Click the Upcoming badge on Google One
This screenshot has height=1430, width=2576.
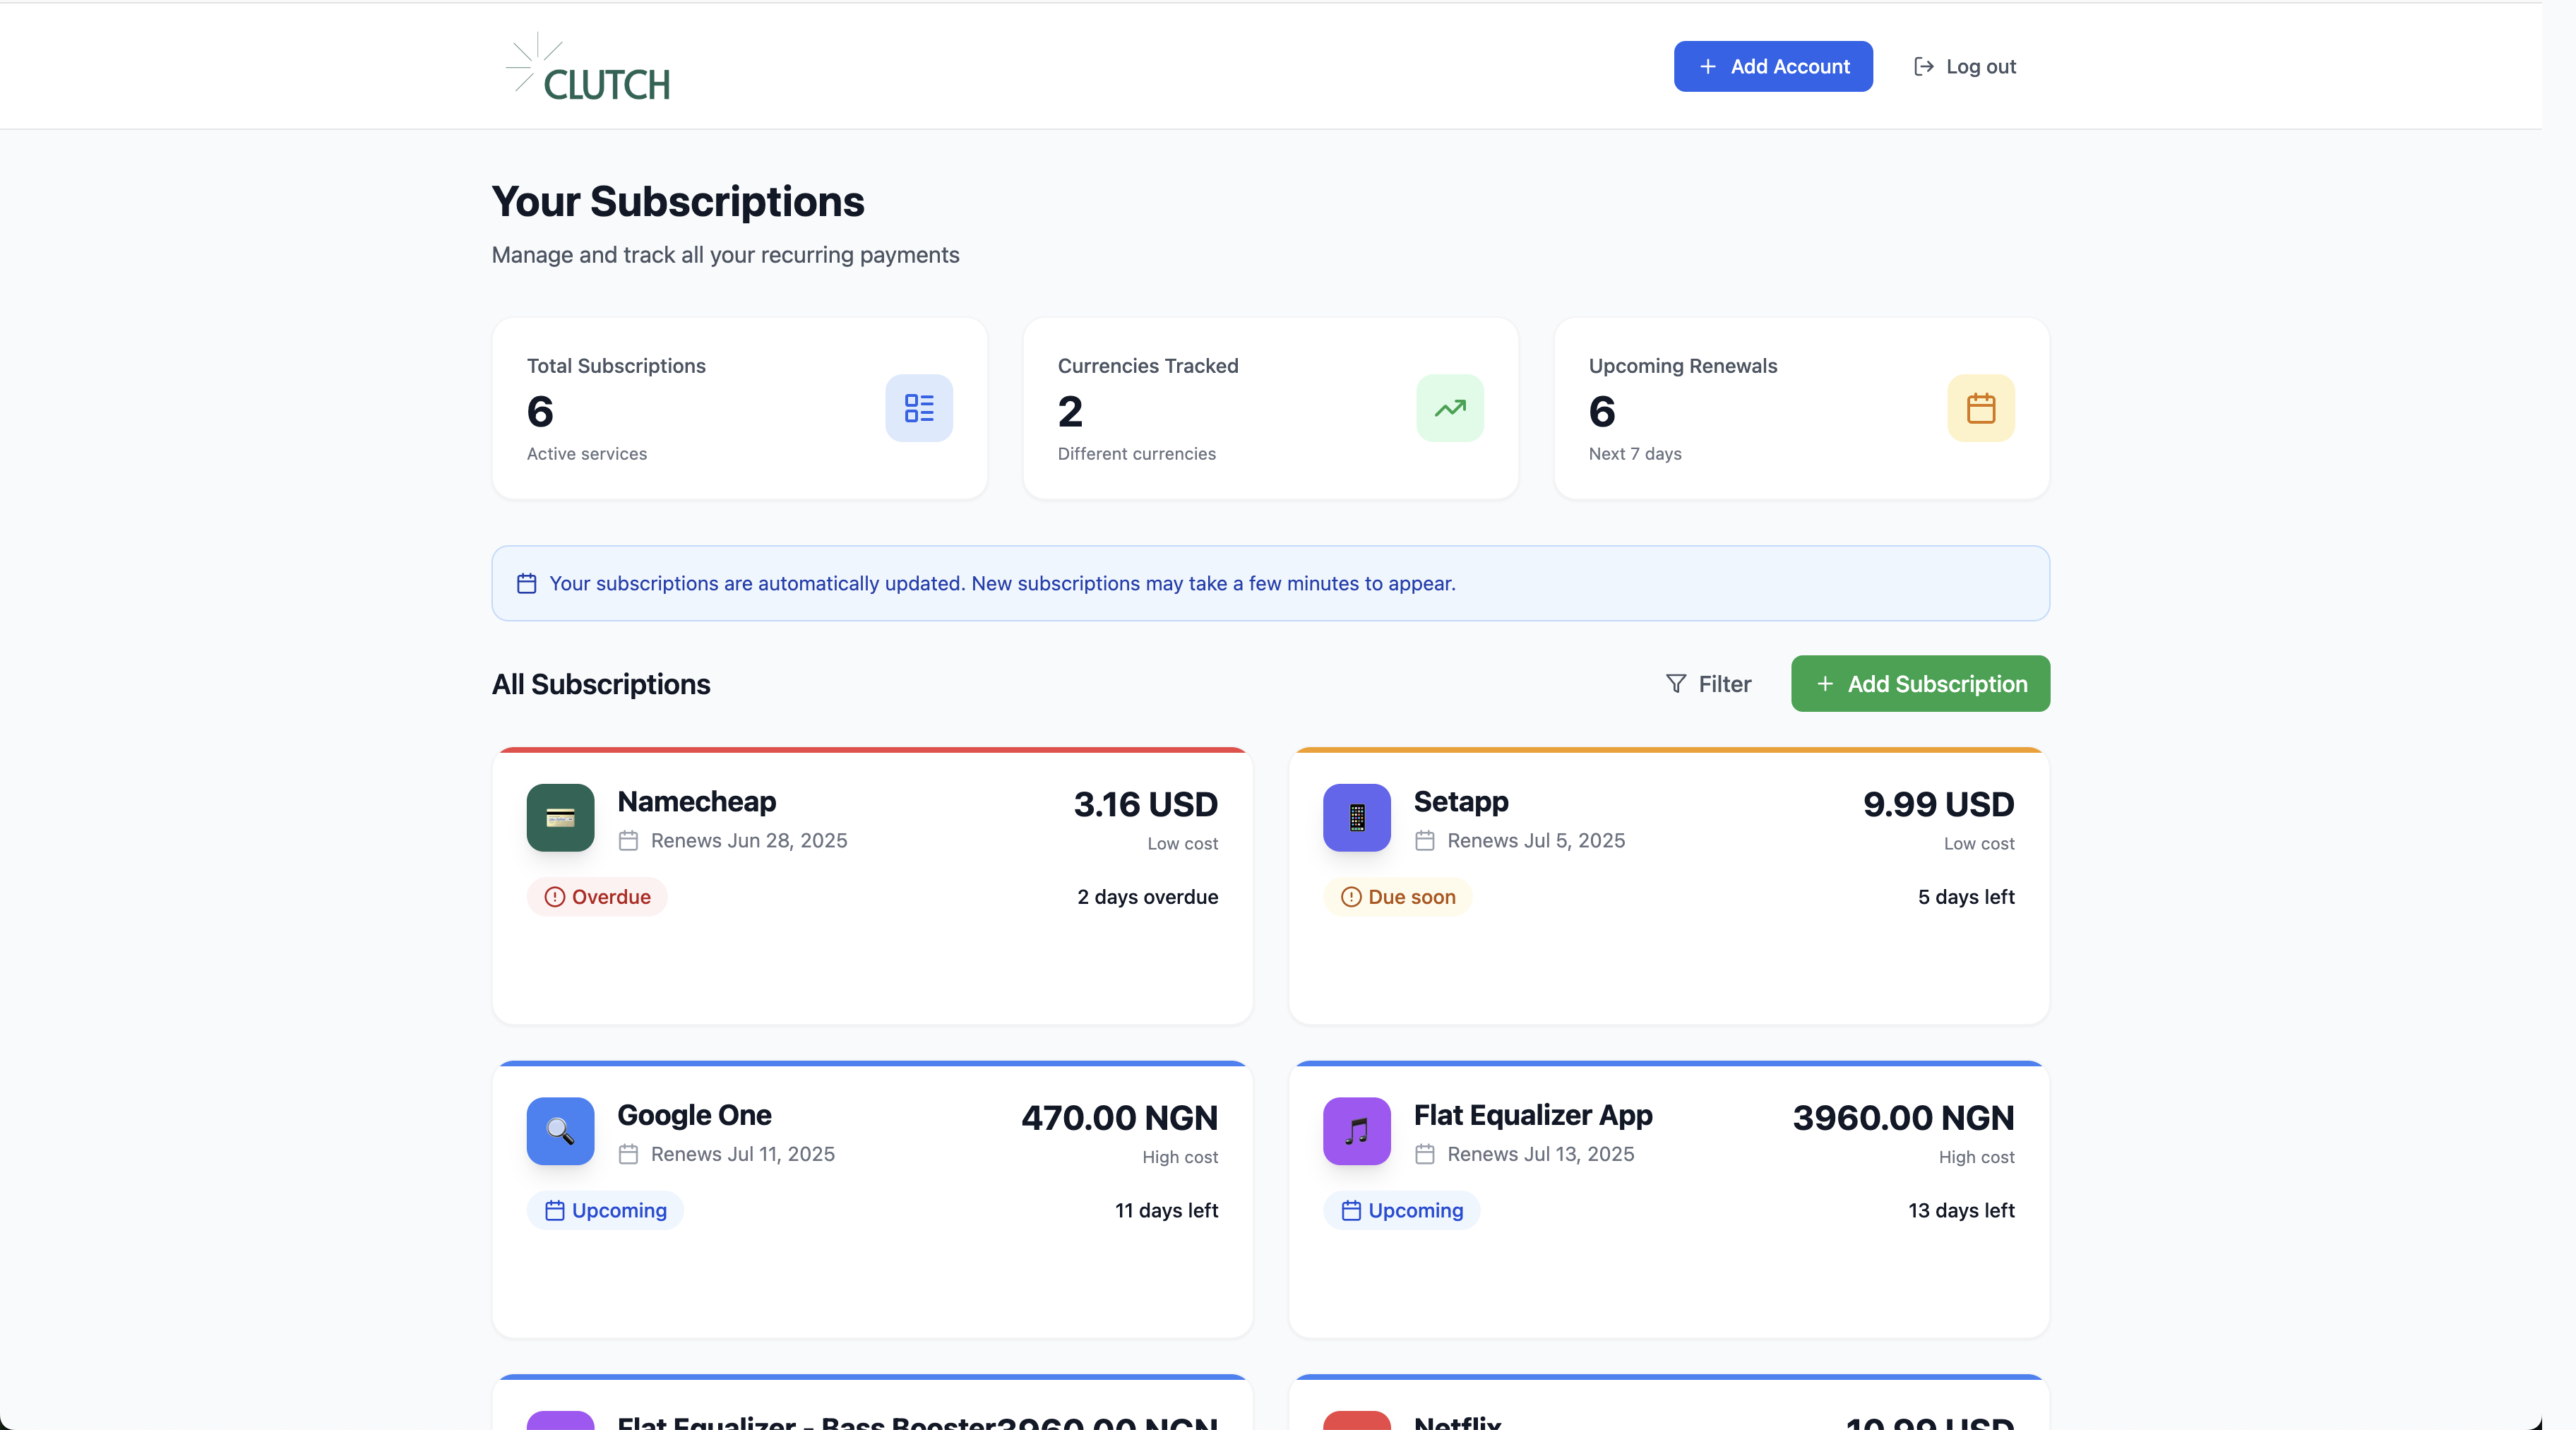pyautogui.click(x=605, y=1210)
